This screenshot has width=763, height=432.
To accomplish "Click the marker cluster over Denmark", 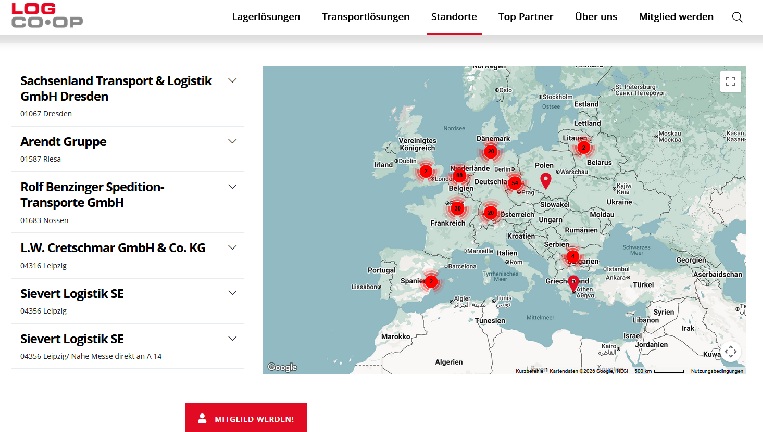I will tap(490, 151).
